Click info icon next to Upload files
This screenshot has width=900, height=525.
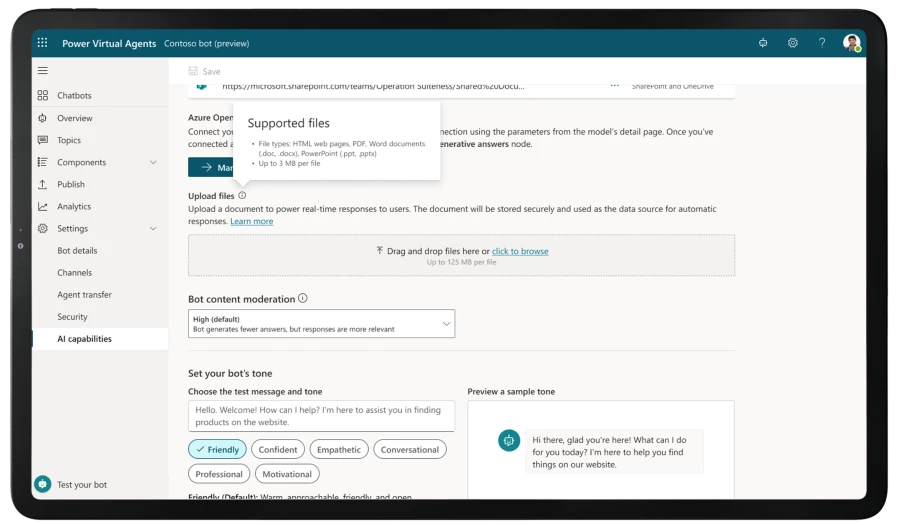click(242, 196)
